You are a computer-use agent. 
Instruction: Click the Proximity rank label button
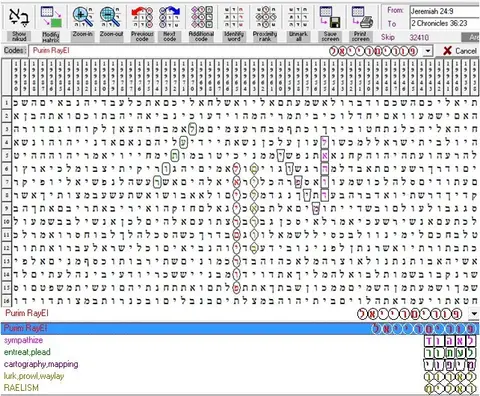pyautogui.click(x=265, y=36)
